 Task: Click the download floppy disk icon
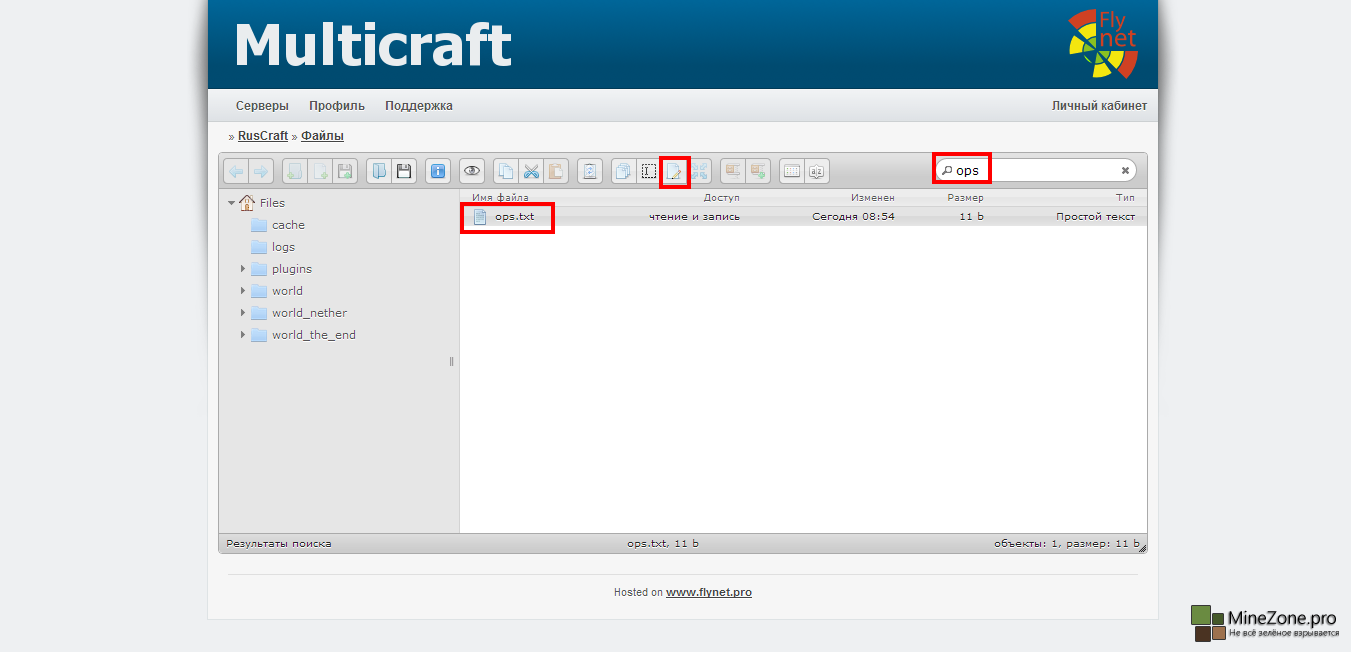pyautogui.click(x=404, y=171)
